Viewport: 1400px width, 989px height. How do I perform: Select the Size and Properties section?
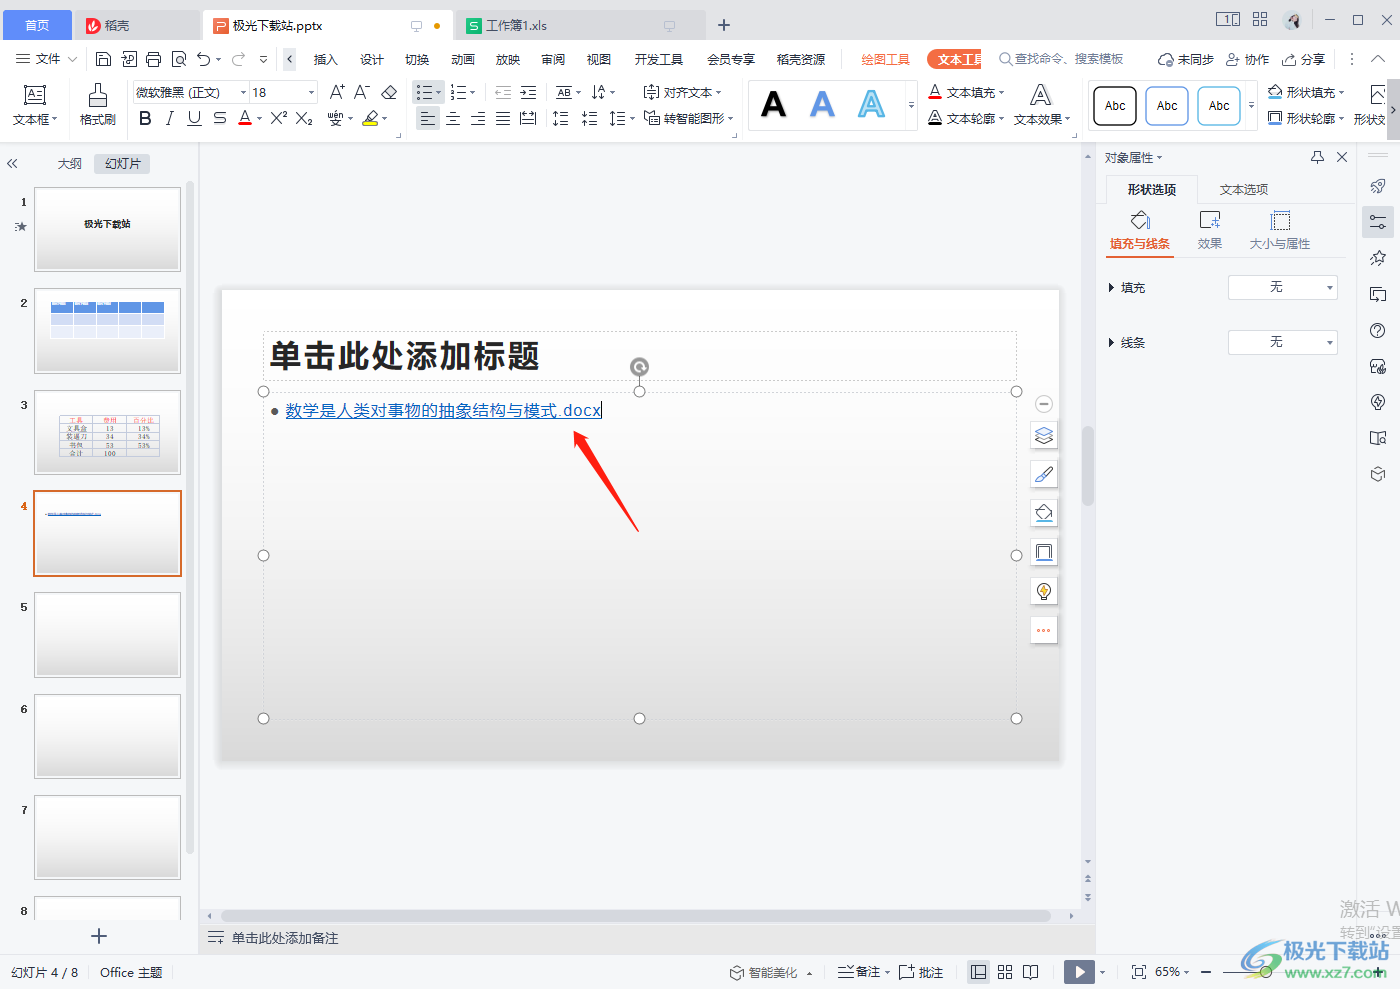tap(1280, 230)
